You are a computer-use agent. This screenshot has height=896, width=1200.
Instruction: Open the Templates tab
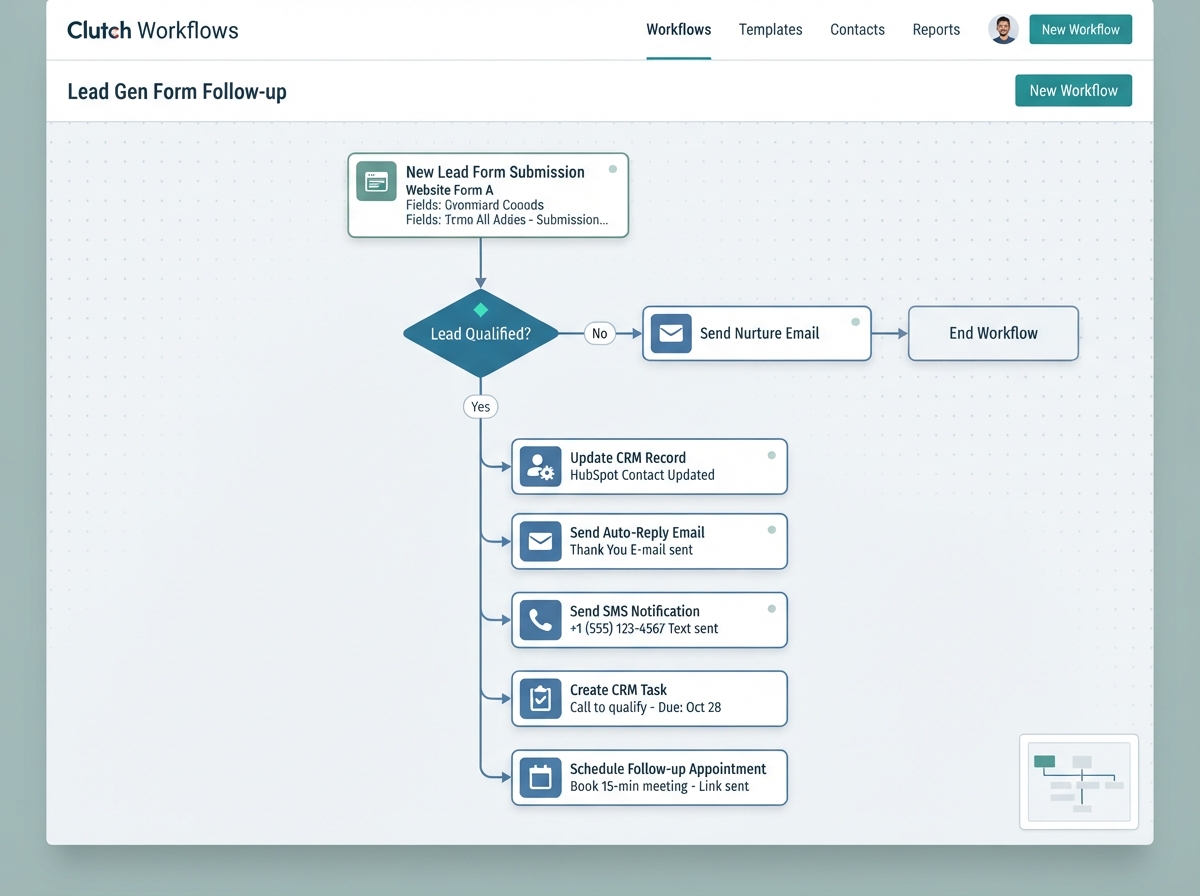coord(770,29)
